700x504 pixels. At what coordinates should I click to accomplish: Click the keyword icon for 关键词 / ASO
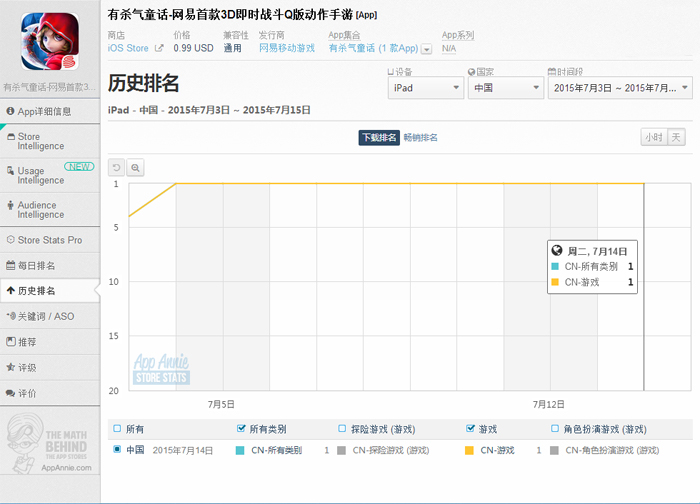click(x=11, y=316)
